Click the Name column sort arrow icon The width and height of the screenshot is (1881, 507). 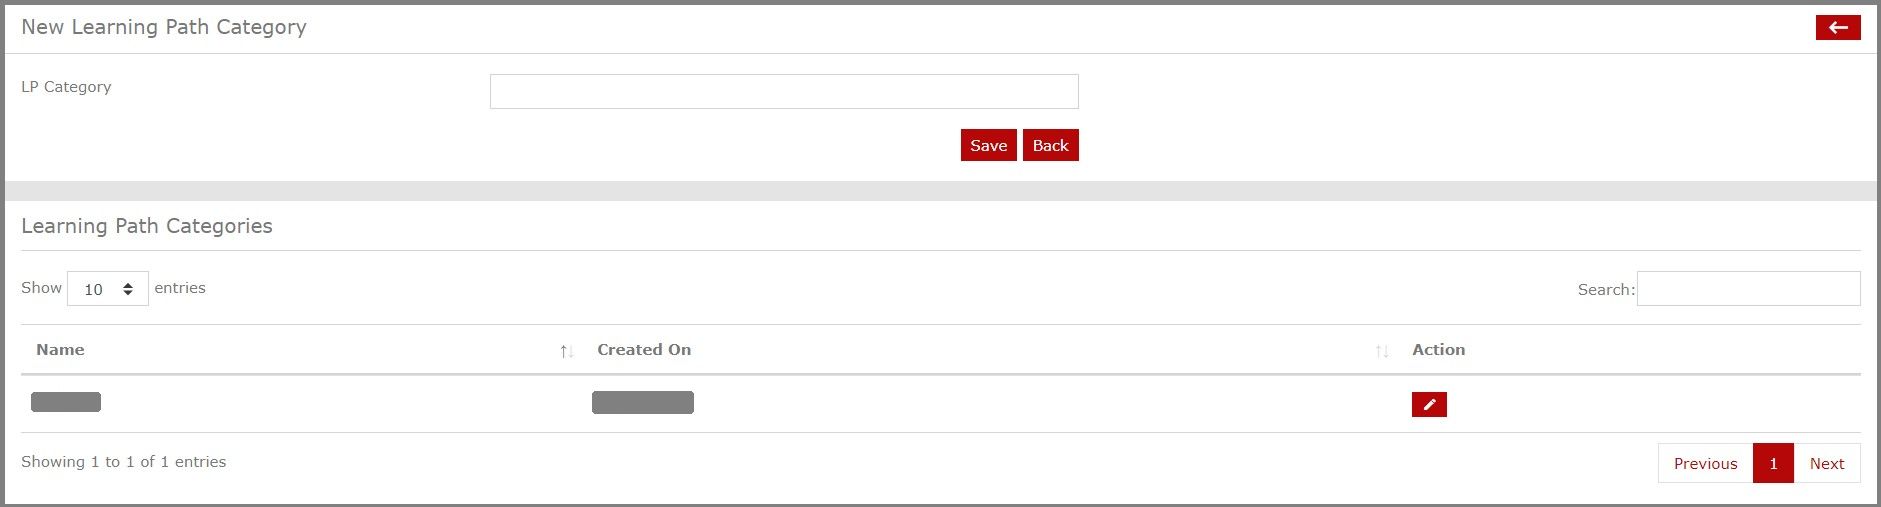click(566, 351)
